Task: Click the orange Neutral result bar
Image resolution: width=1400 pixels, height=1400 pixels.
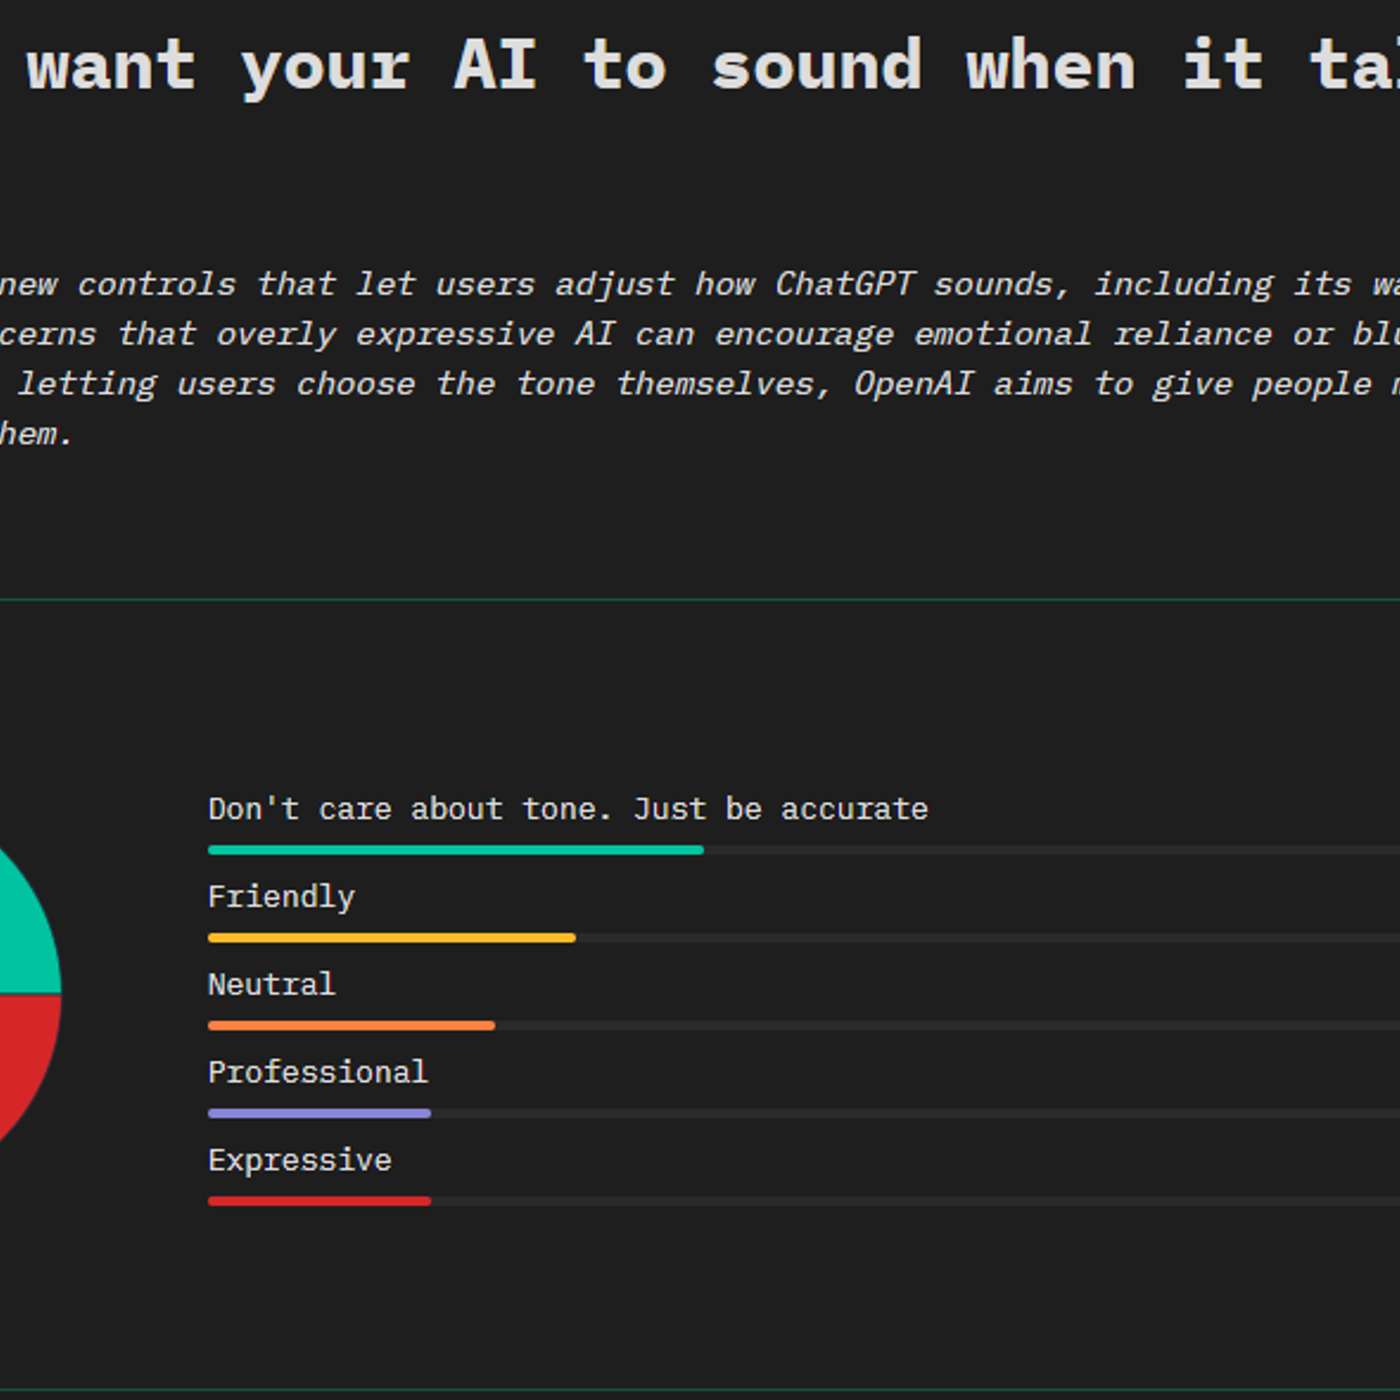Action: [351, 1026]
